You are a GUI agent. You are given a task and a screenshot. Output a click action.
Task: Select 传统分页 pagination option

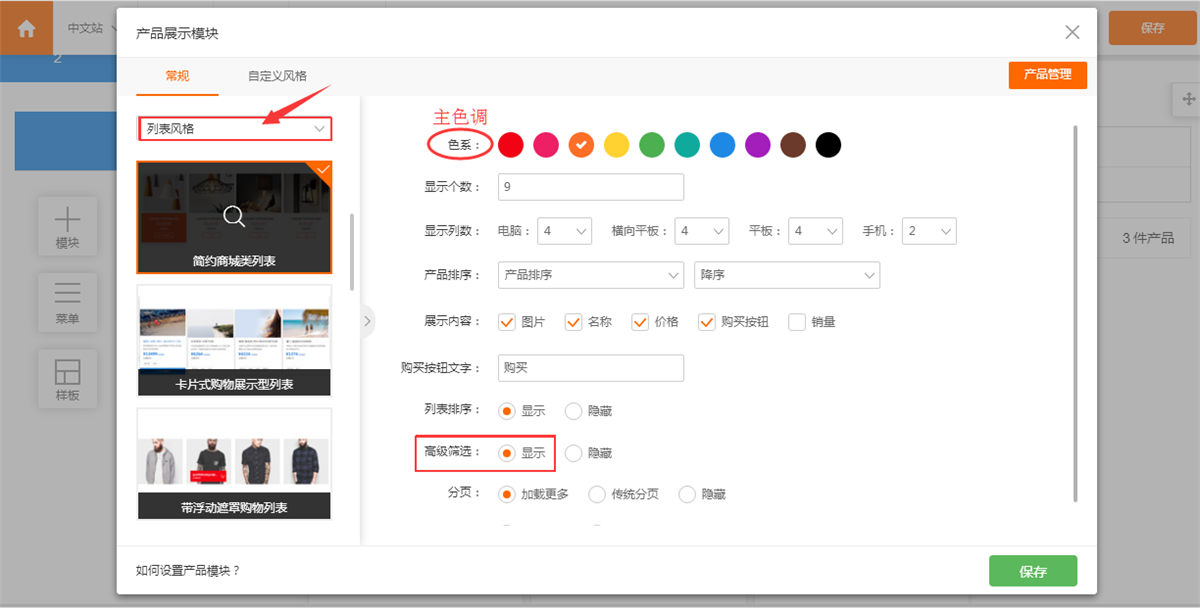tap(597, 494)
